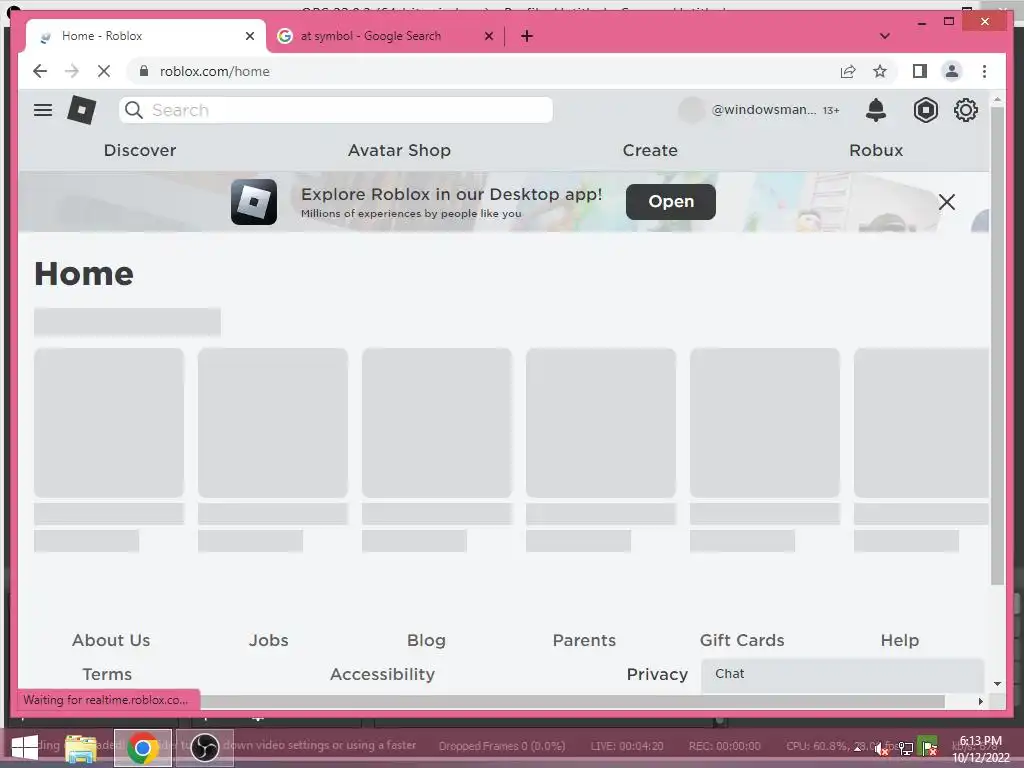
Task: Open the Parents footer link
Action: pos(584,640)
